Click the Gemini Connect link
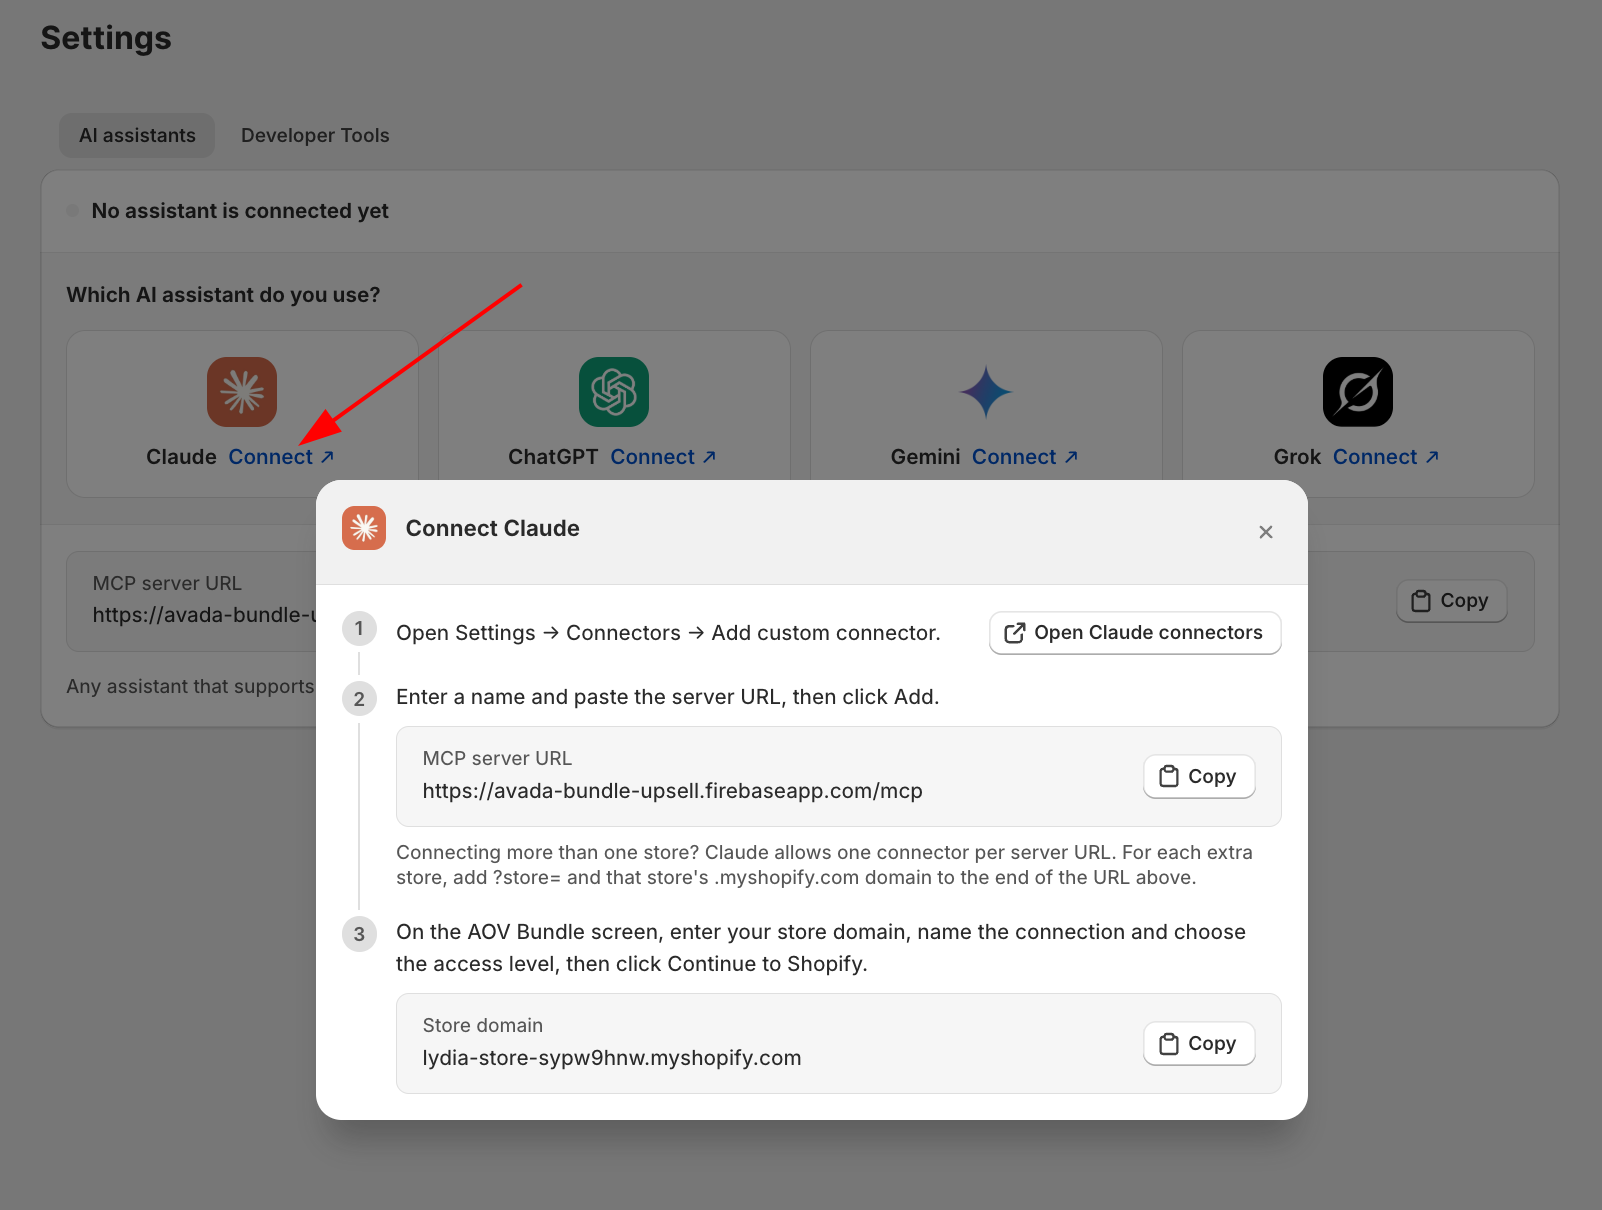The image size is (1602, 1210). [1025, 457]
